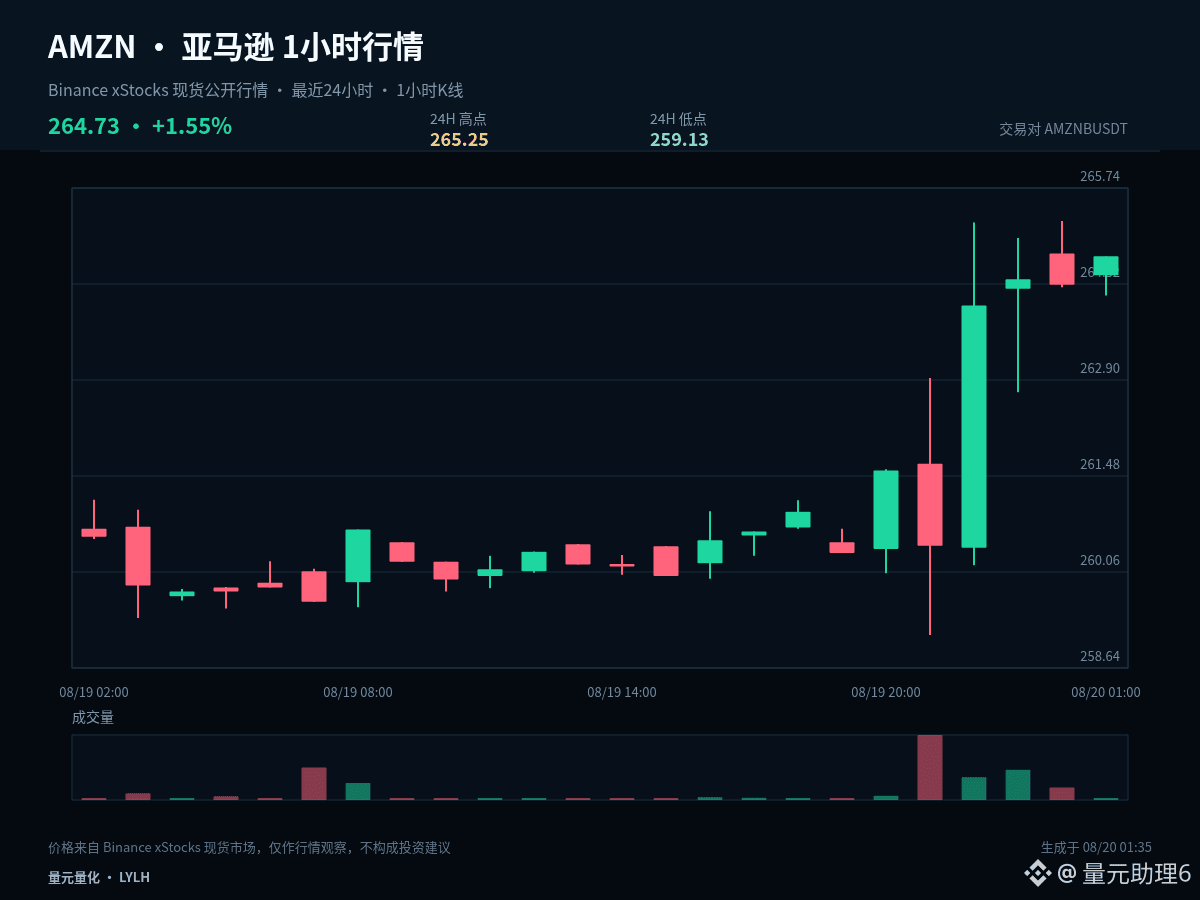Click the 262.90 price axis label

[x=1100, y=368]
